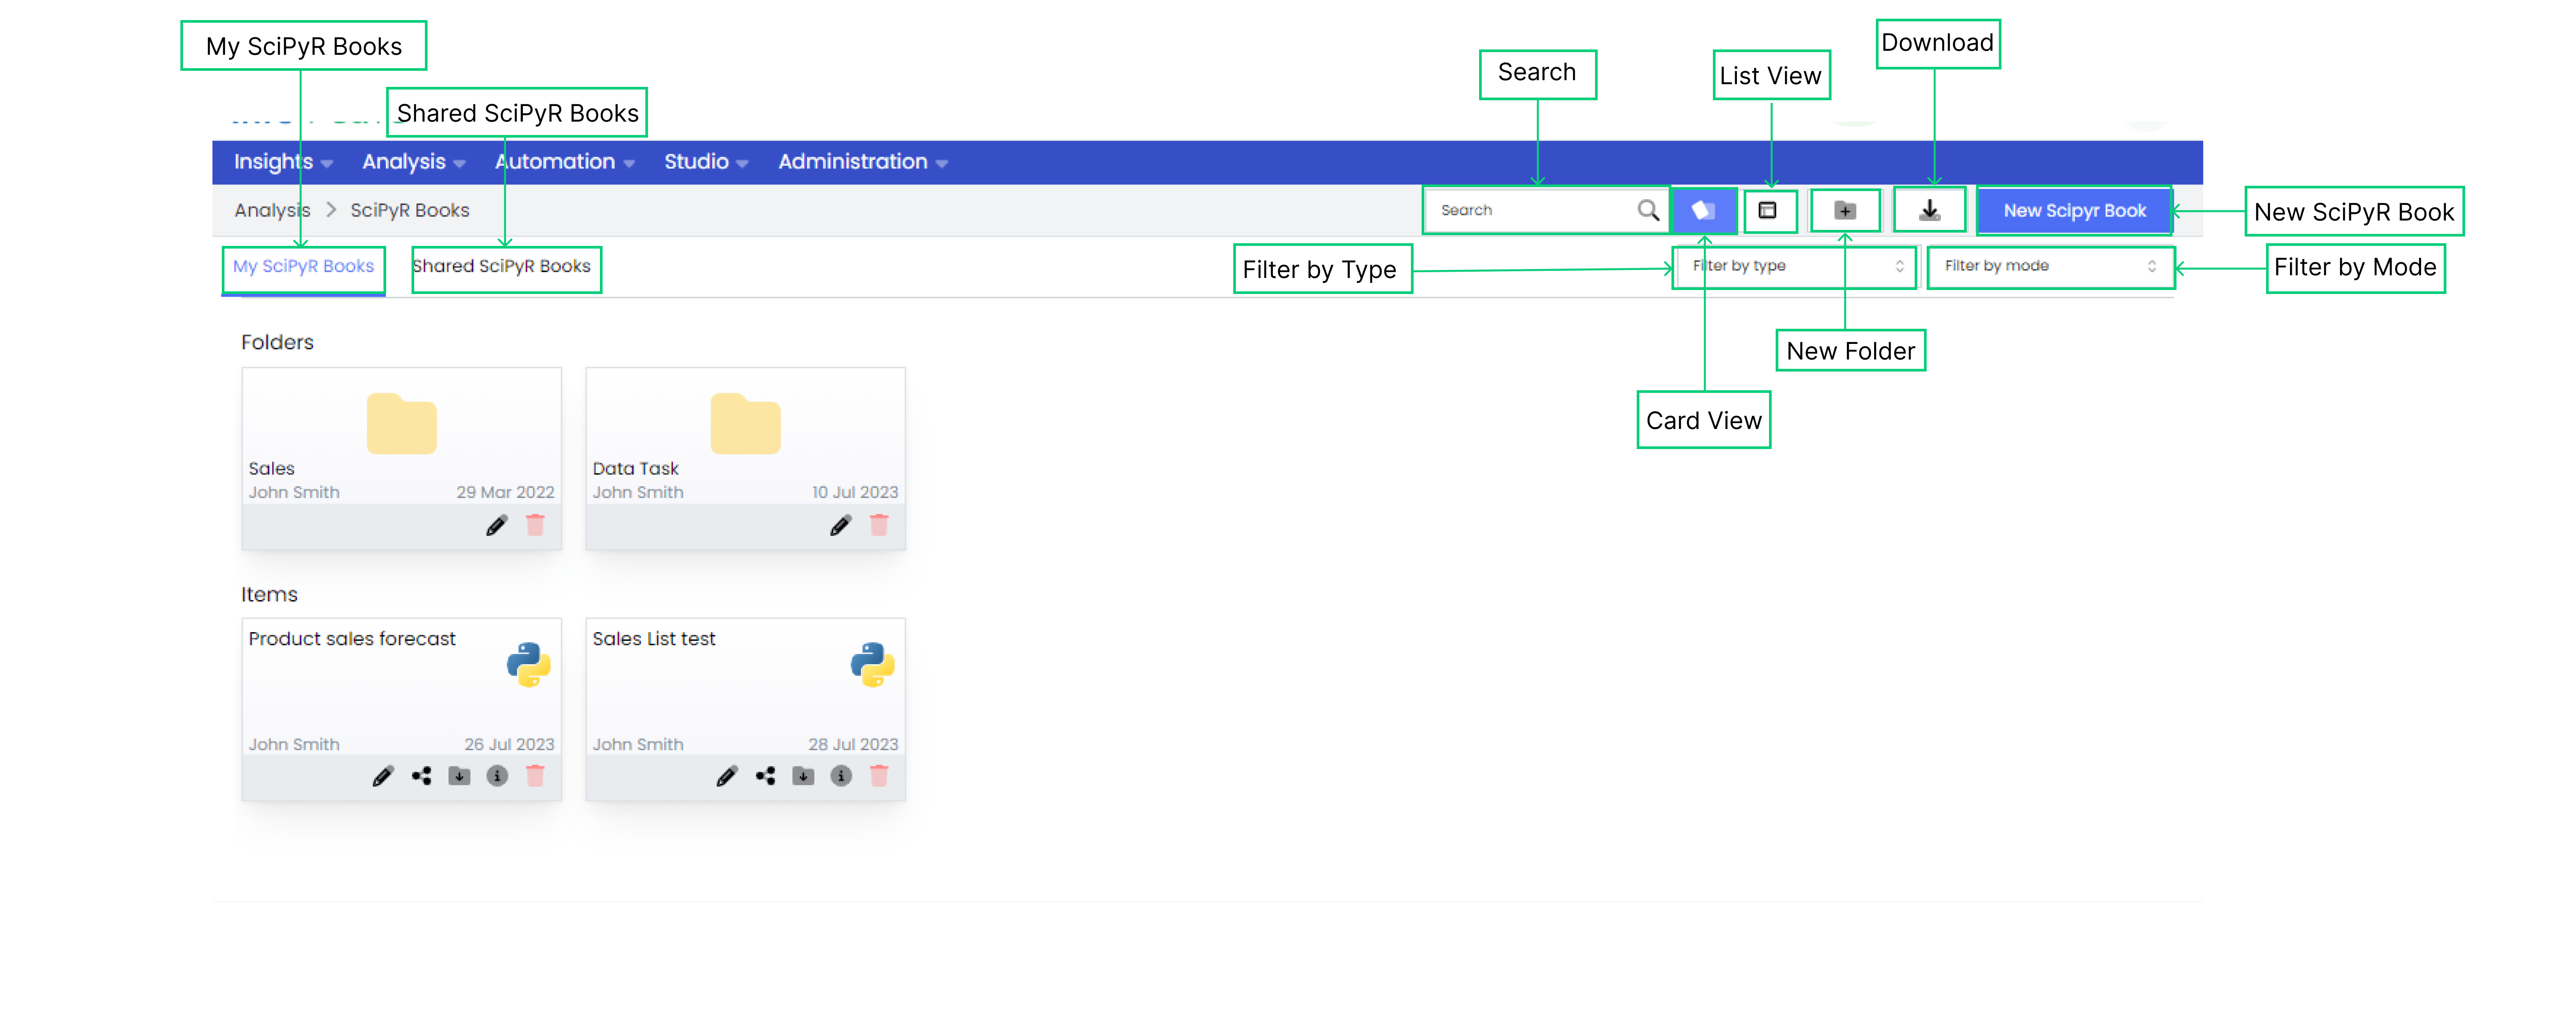Image resolution: width=2576 pixels, height=1013 pixels.
Task: Edit Product sales forecast book
Action: (x=382, y=776)
